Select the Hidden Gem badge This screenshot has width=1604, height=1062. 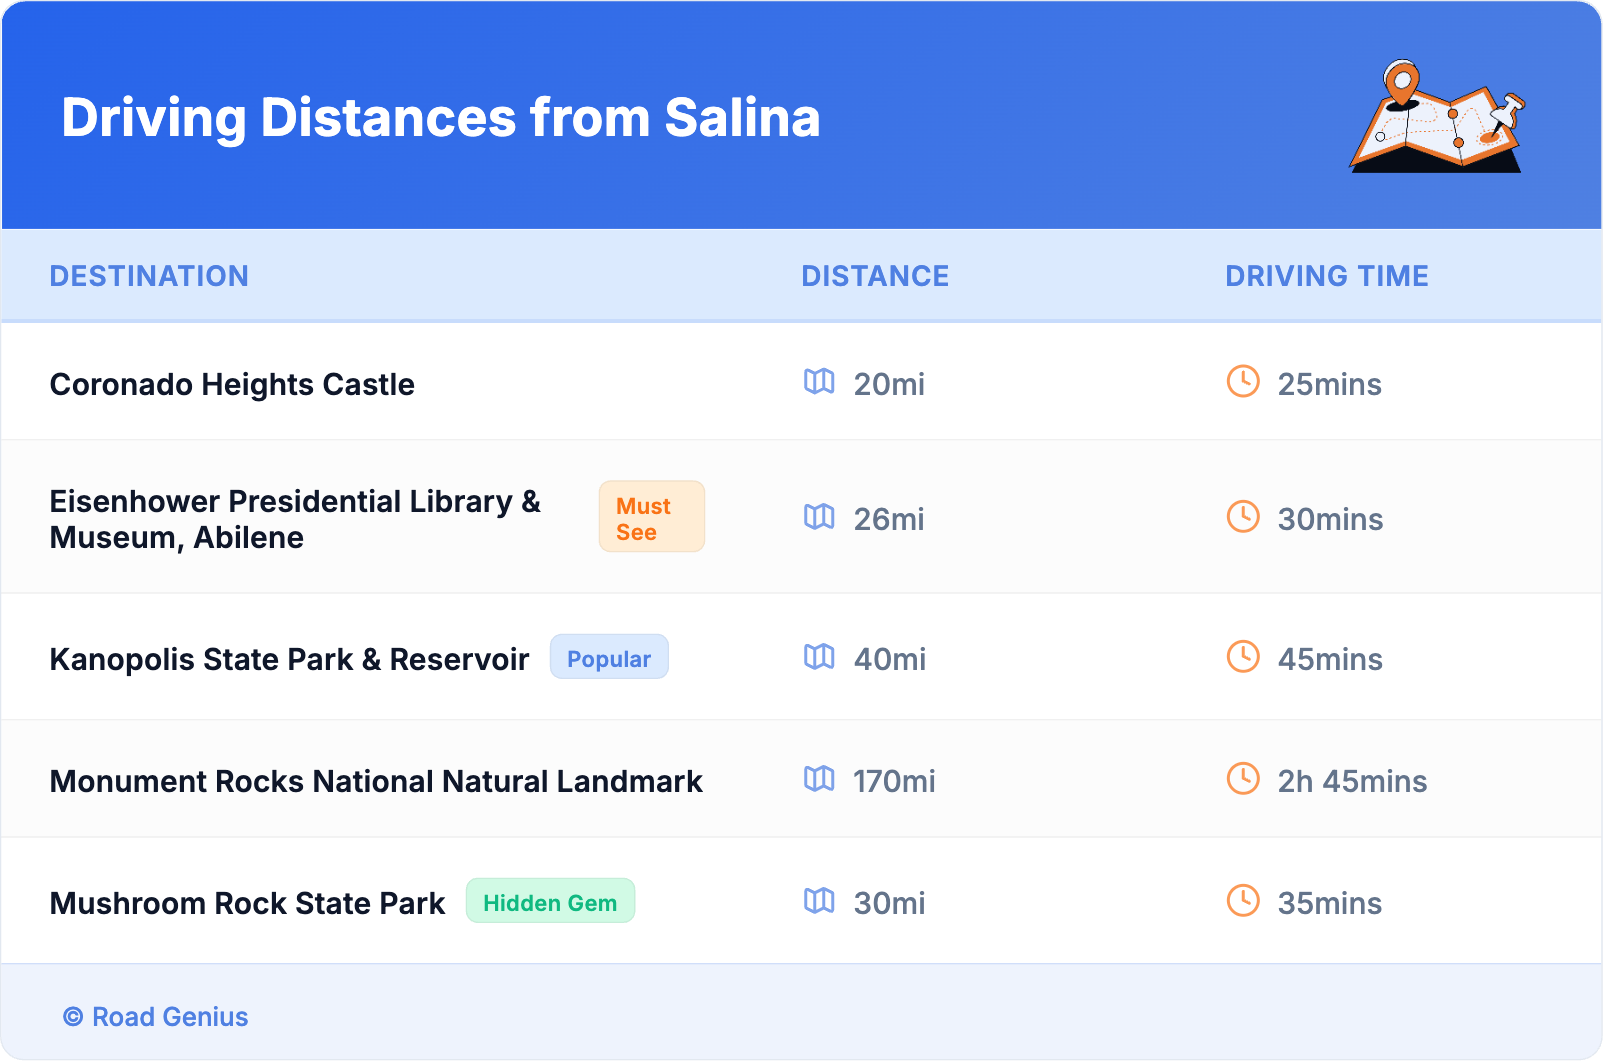coord(550,902)
